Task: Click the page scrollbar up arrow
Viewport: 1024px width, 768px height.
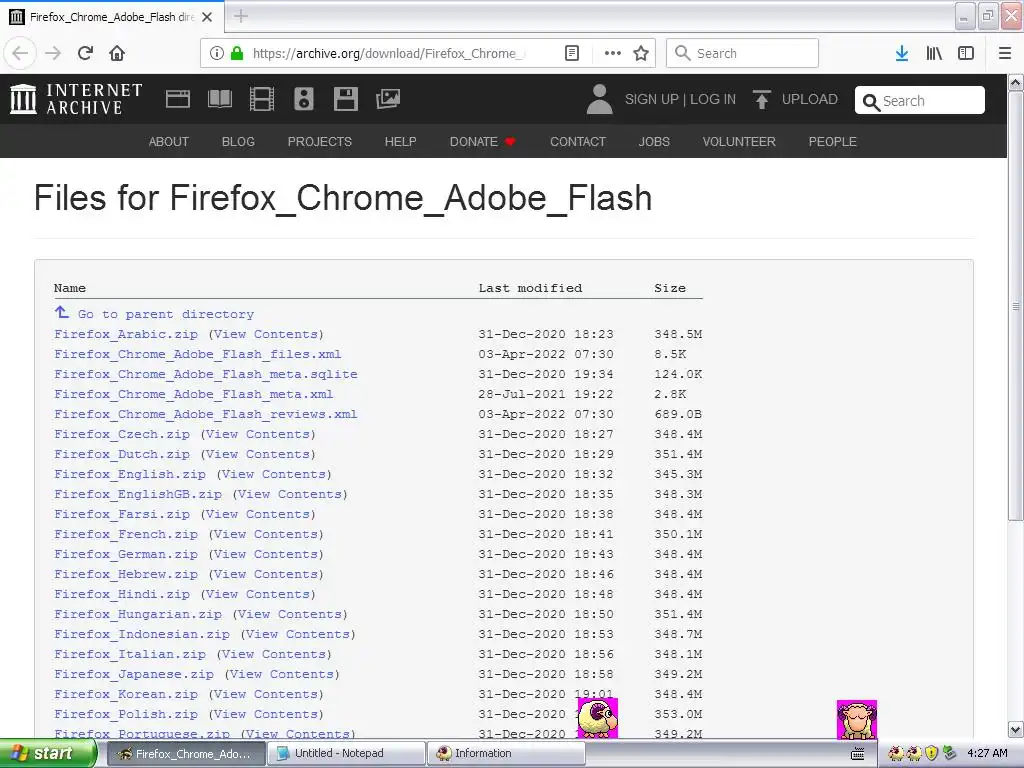Action: pos(1016,83)
